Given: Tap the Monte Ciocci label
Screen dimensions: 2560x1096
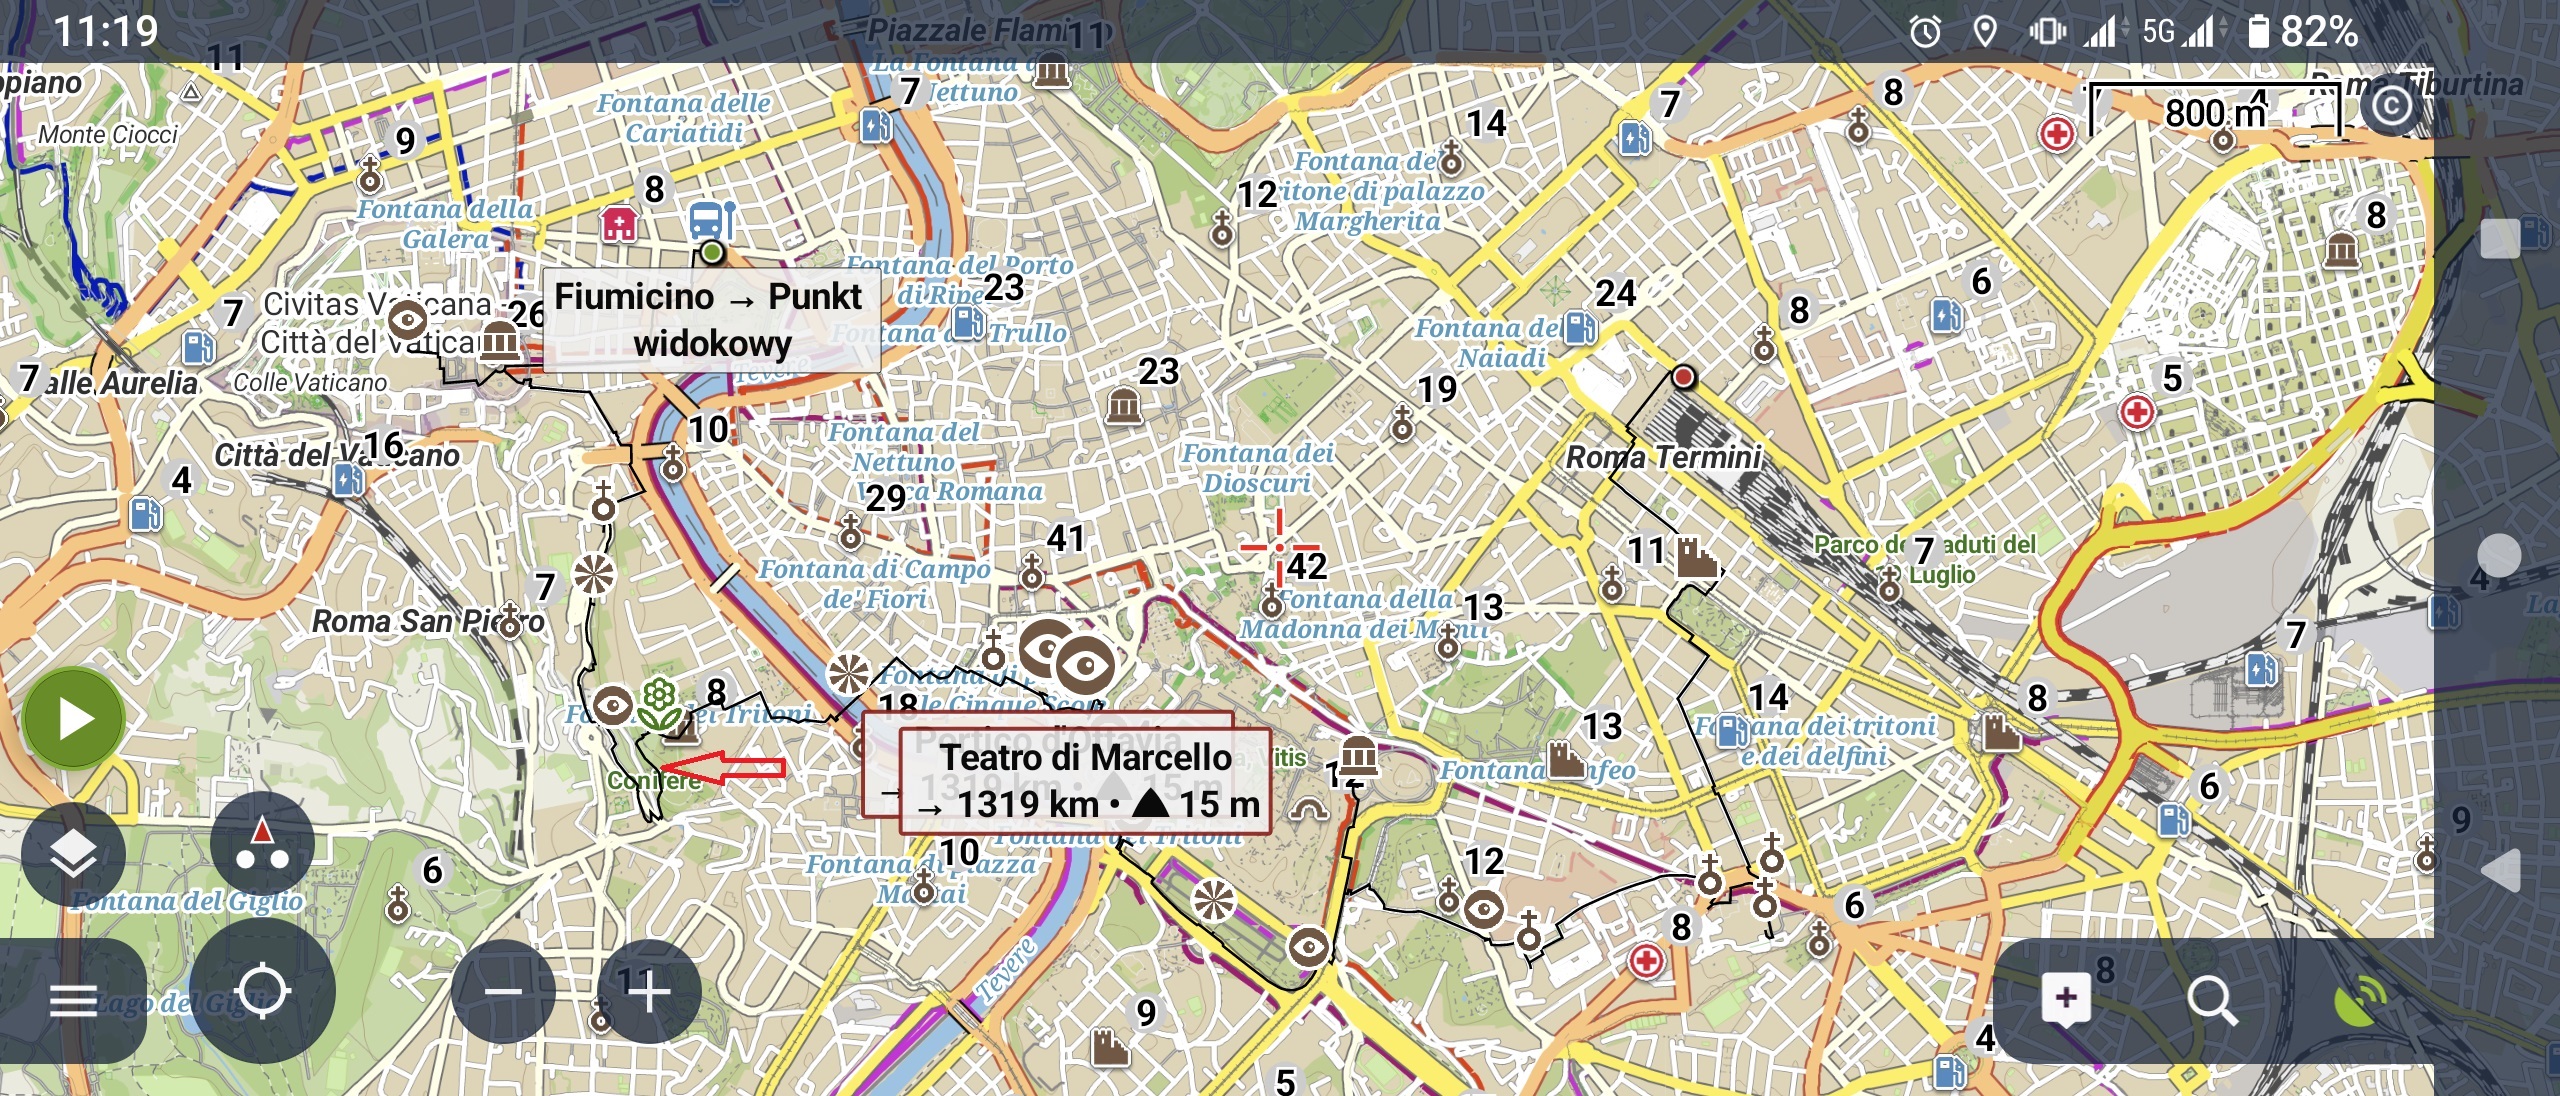Looking at the screenshot, I should (108, 134).
